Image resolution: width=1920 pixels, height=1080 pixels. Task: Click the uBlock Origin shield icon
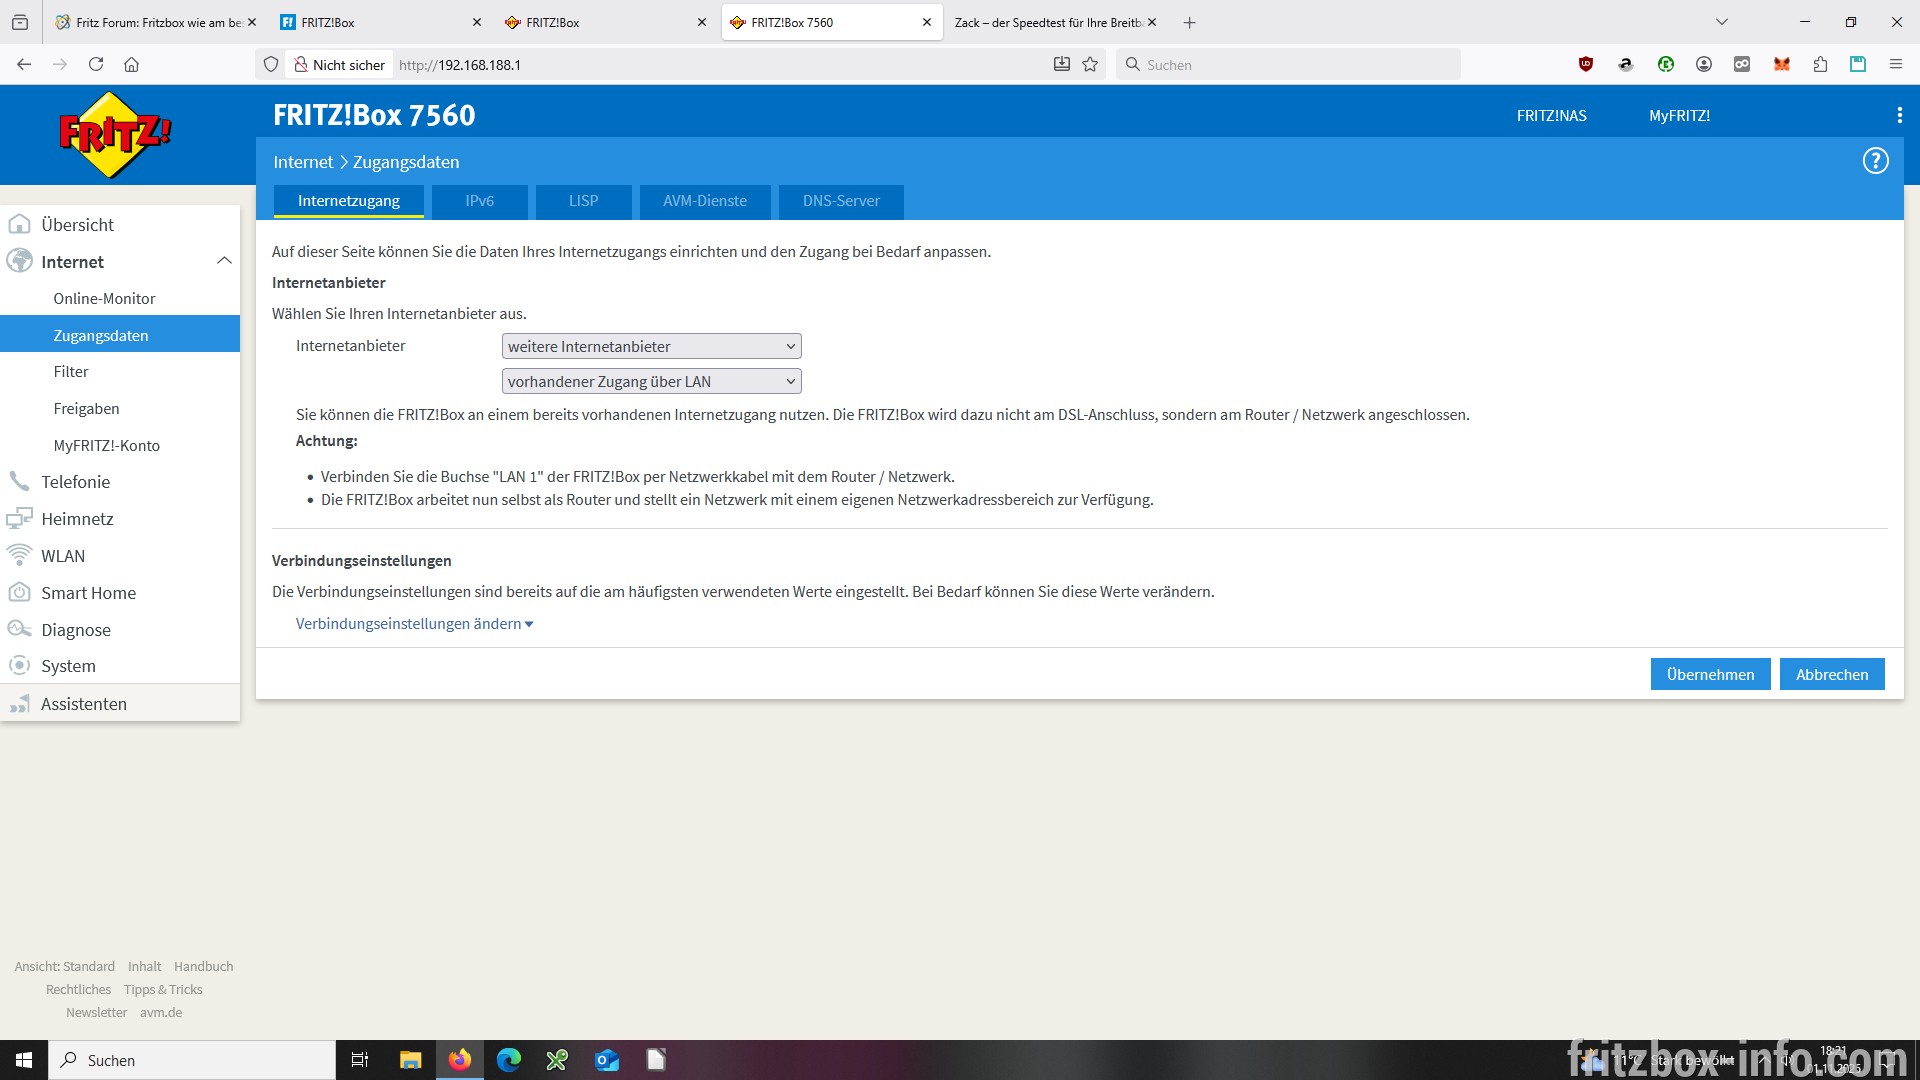tap(1586, 65)
